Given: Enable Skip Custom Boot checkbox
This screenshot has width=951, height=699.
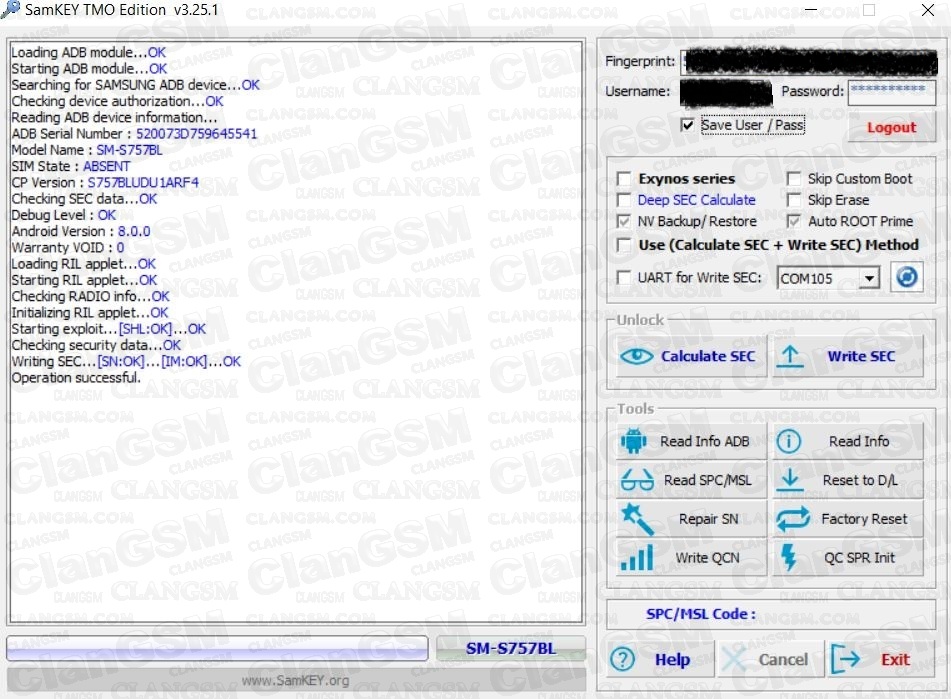Looking at the screenshot, I should coord(793,179).
